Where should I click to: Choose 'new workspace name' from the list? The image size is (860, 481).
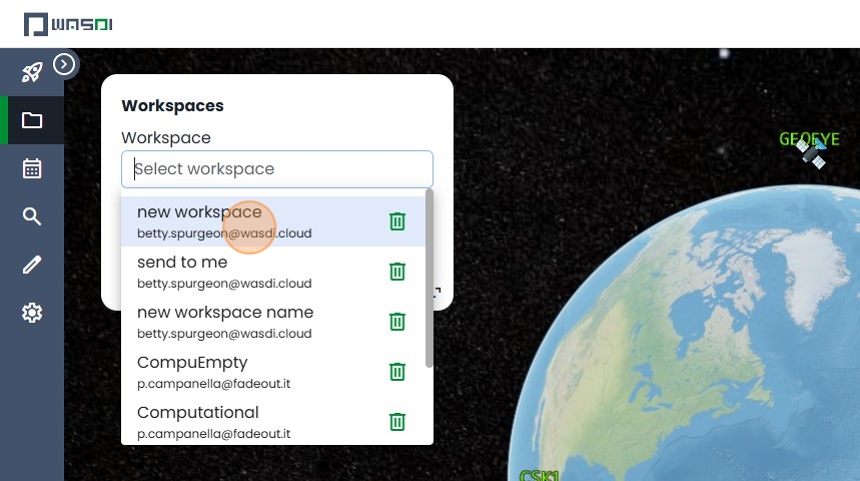tap(273, 322)
